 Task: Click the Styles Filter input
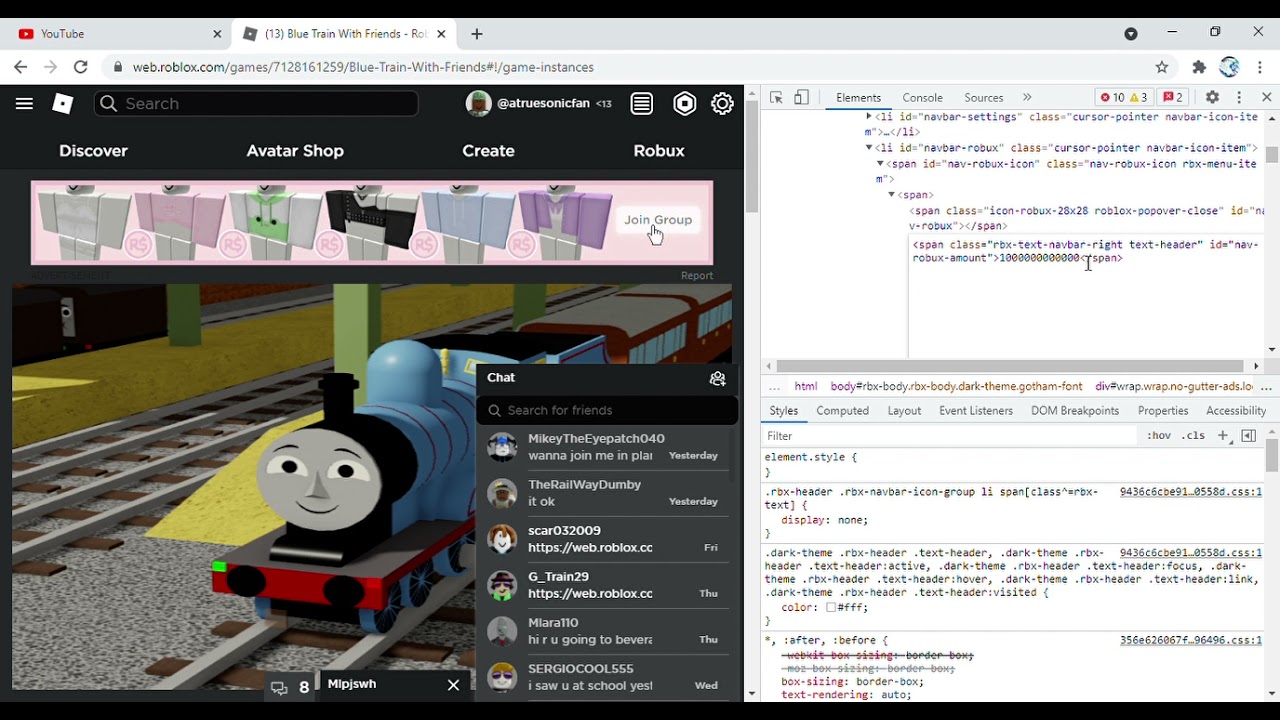[x=950, y=436]
